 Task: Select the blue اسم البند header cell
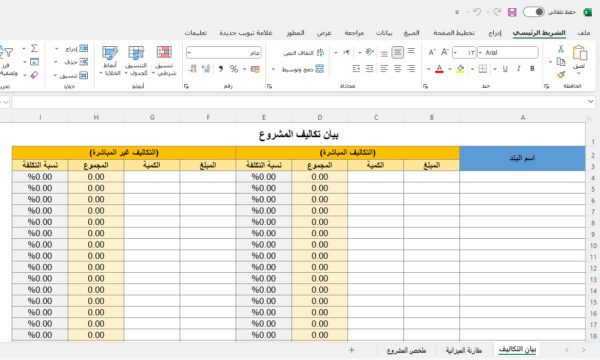tap(522, 158)
